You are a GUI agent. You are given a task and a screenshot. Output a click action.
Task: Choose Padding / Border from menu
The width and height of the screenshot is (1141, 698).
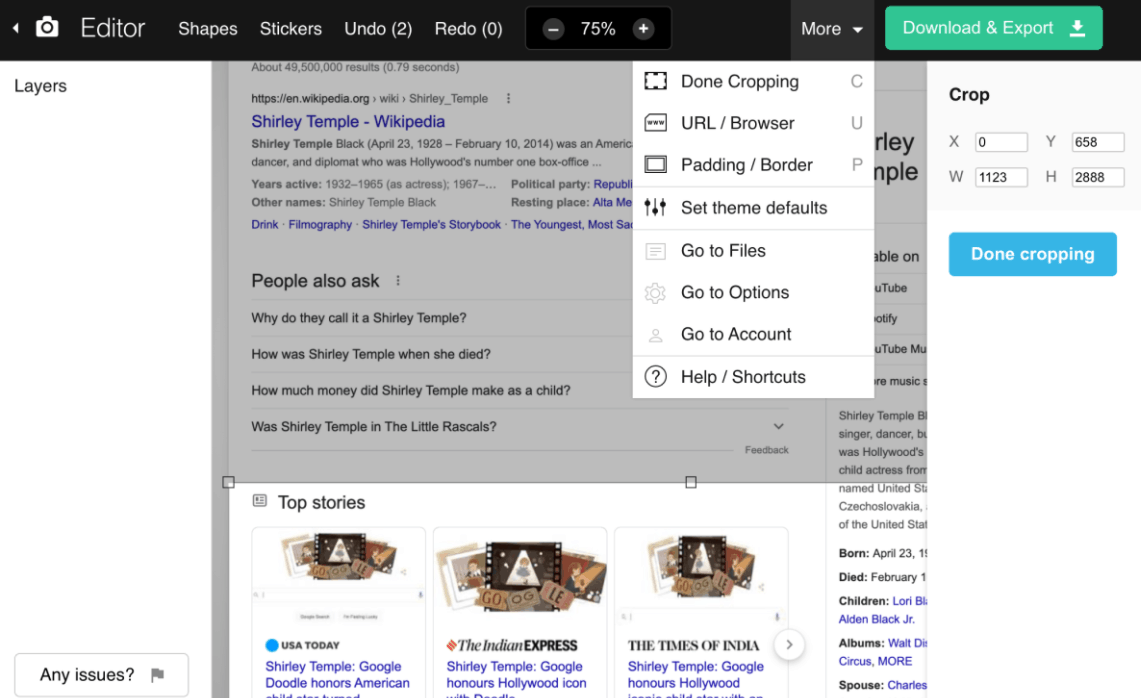tap(753, 165)
